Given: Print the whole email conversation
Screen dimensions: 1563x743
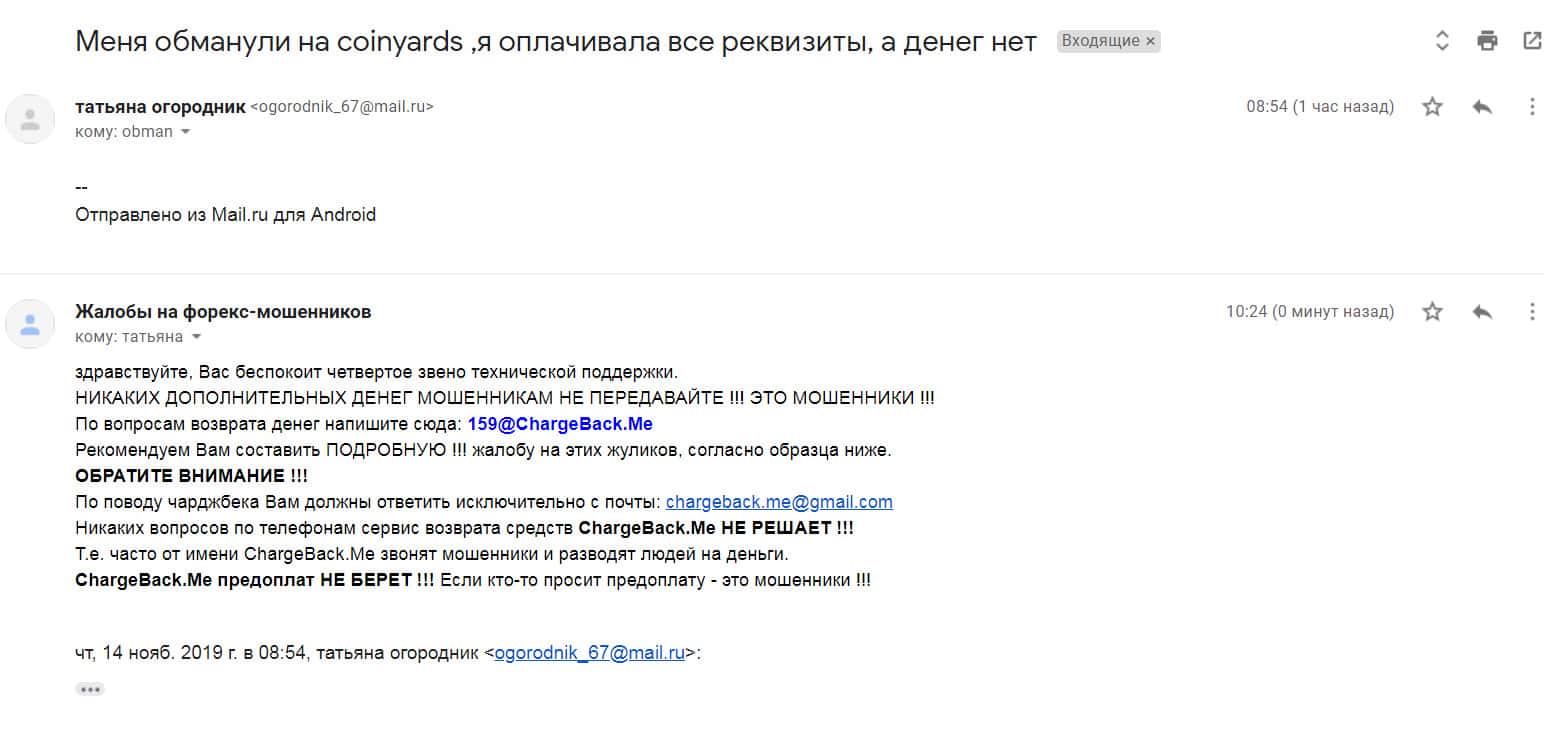Looking at the screenshot, I should (1487, 41).
